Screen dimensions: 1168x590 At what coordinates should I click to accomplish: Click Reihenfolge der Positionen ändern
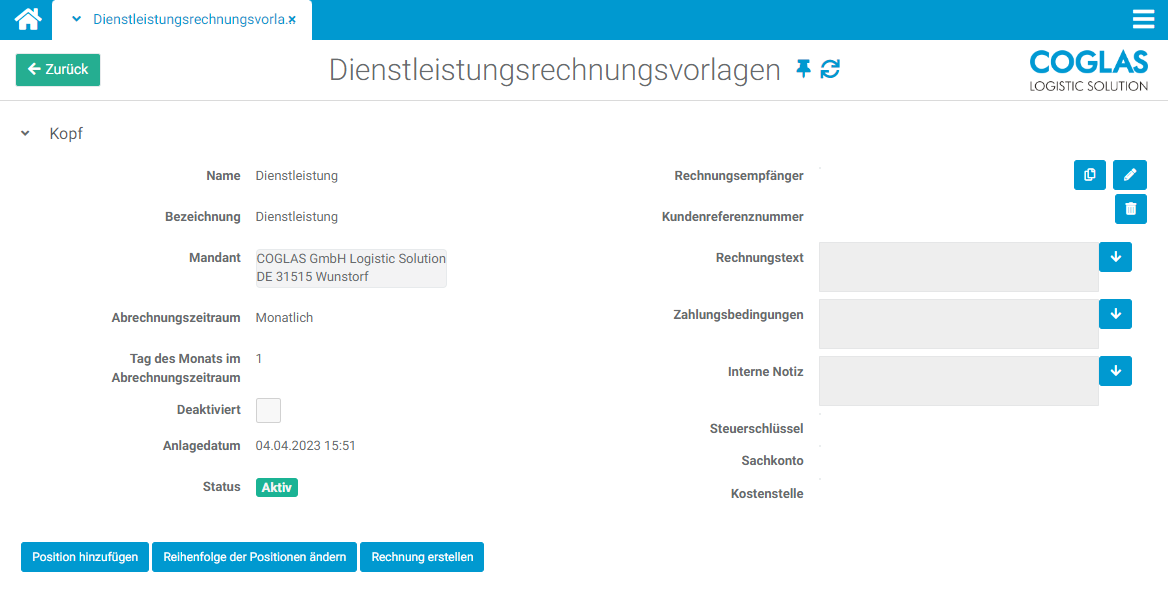pyautogui.click(x=254, y=557)
